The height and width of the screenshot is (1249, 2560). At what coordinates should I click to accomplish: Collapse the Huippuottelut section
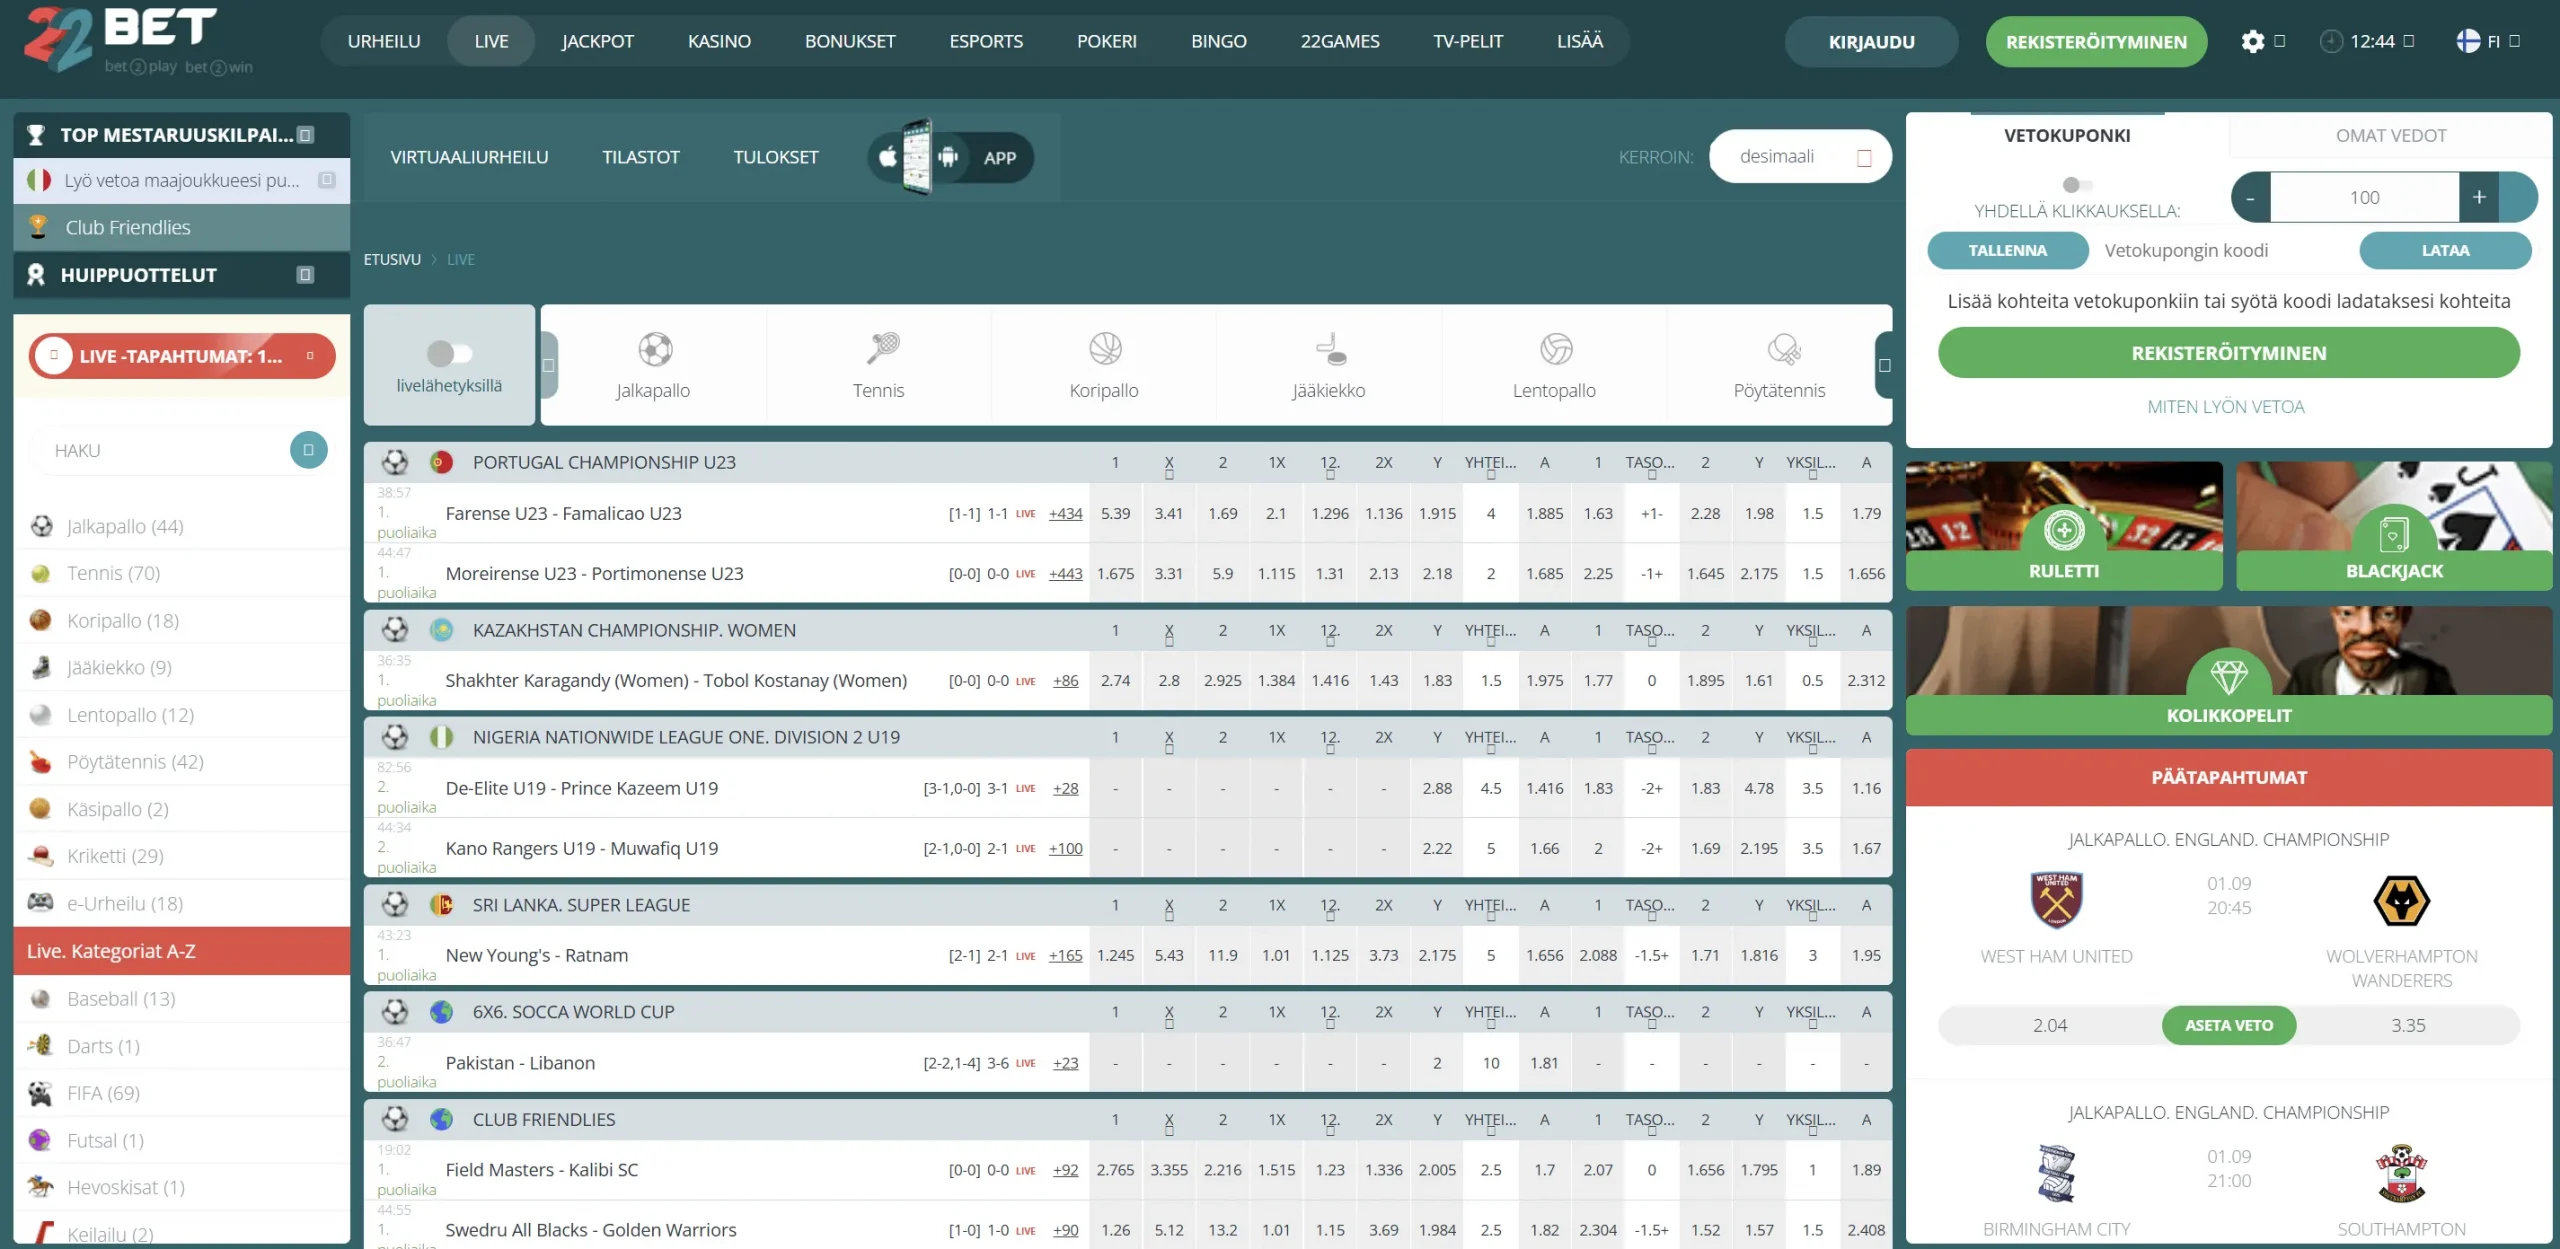click(x=306, y=275)
